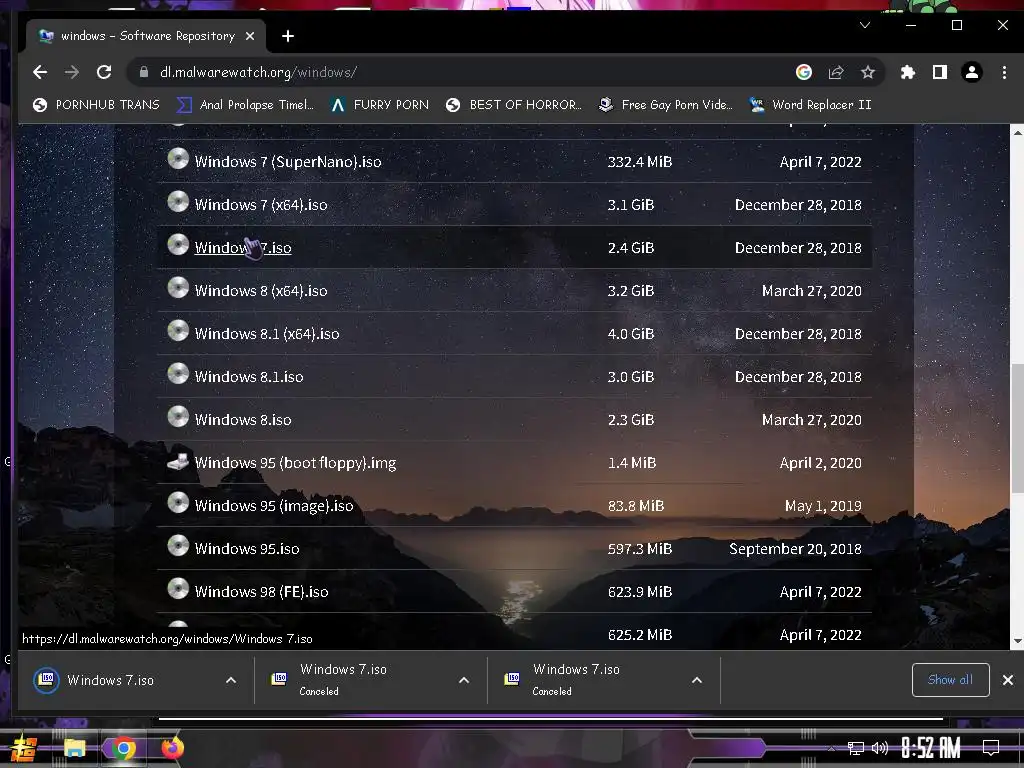Click disc icon beside Windows 7 (SuperNano).iso
Screen dimensions: 1024x768
pyautogui.click(x=178, y=159)
